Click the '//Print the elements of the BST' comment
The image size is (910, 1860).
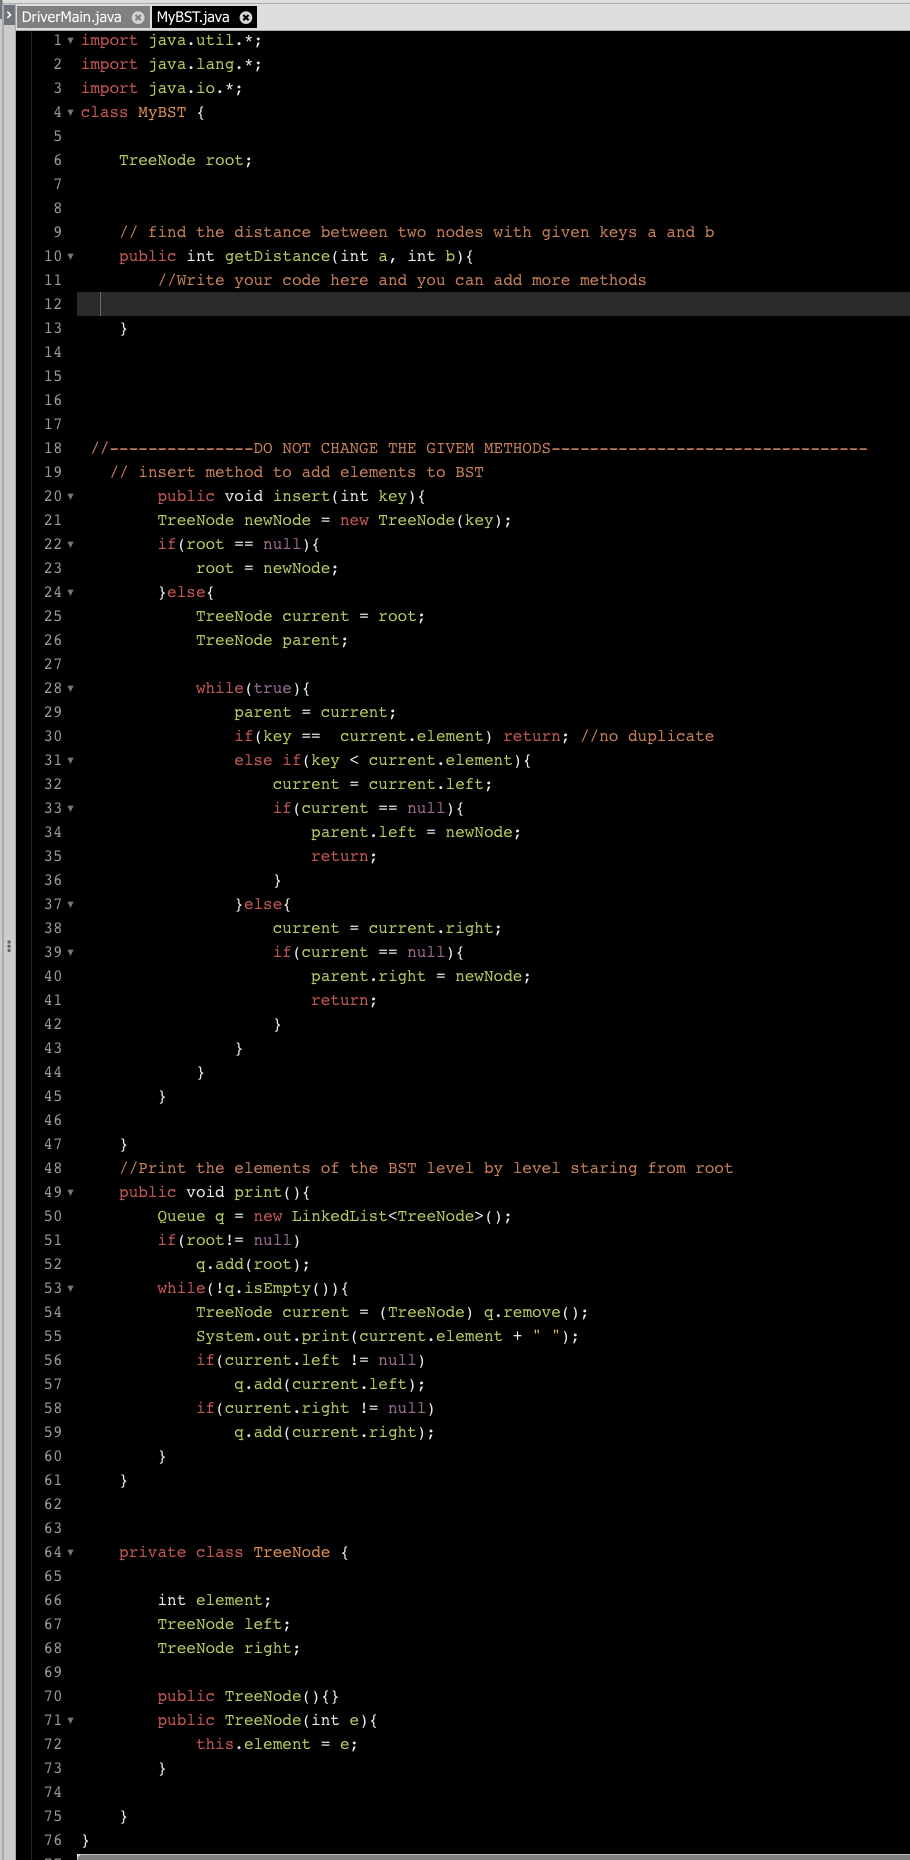[426, 1168]
